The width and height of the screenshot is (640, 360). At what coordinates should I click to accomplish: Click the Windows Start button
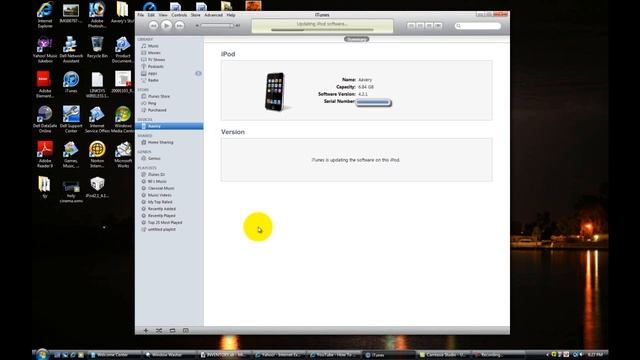[x=42, y=354]
